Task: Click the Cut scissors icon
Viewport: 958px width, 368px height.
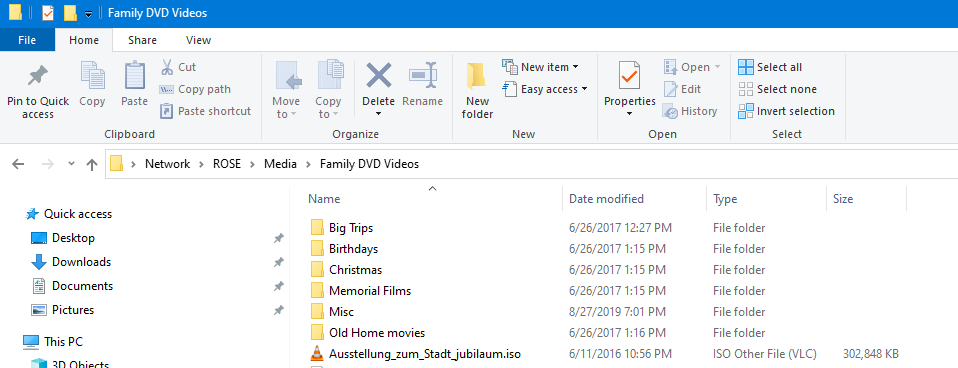Action: [x=166, y=67]
